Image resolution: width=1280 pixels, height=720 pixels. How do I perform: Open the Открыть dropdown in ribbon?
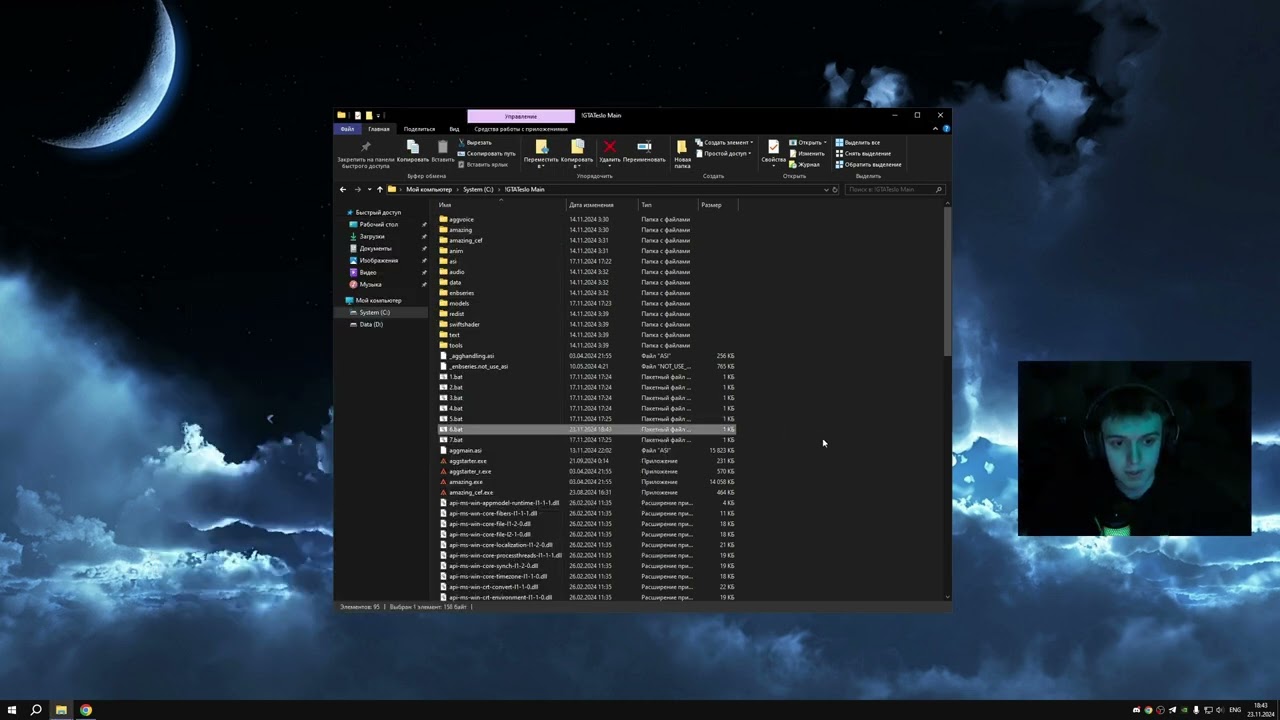click(x=807, y=142)
